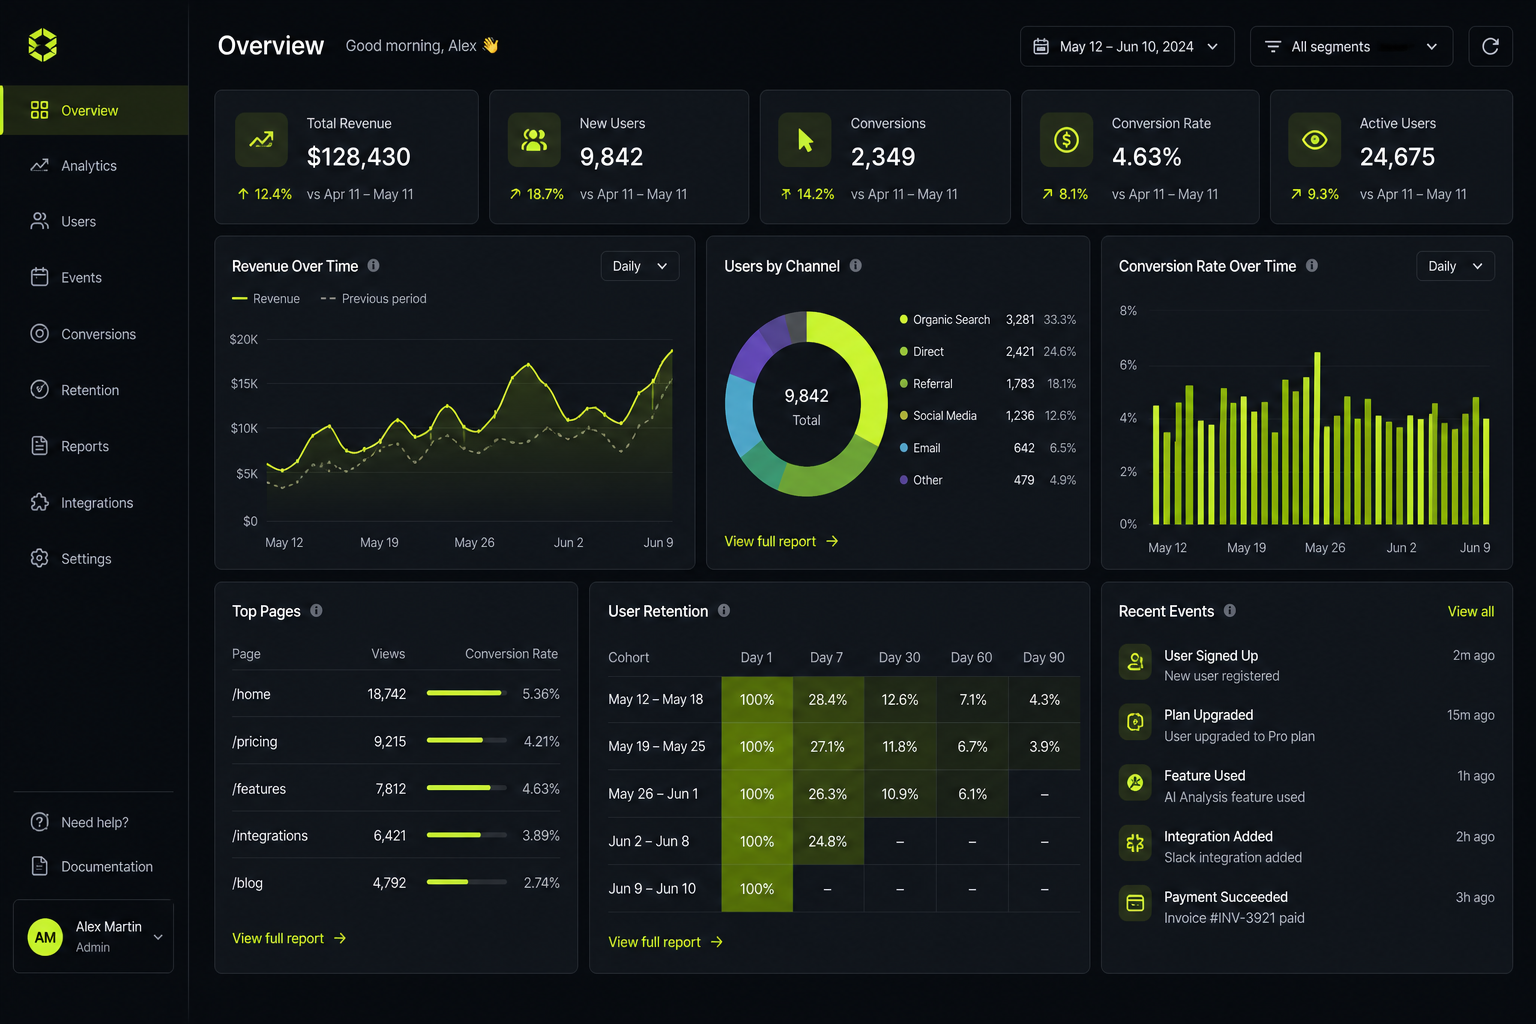This screenshot has height=1024, width=1536.
Task: Click the Feature Used event icon
Action: coord(1135,783)
